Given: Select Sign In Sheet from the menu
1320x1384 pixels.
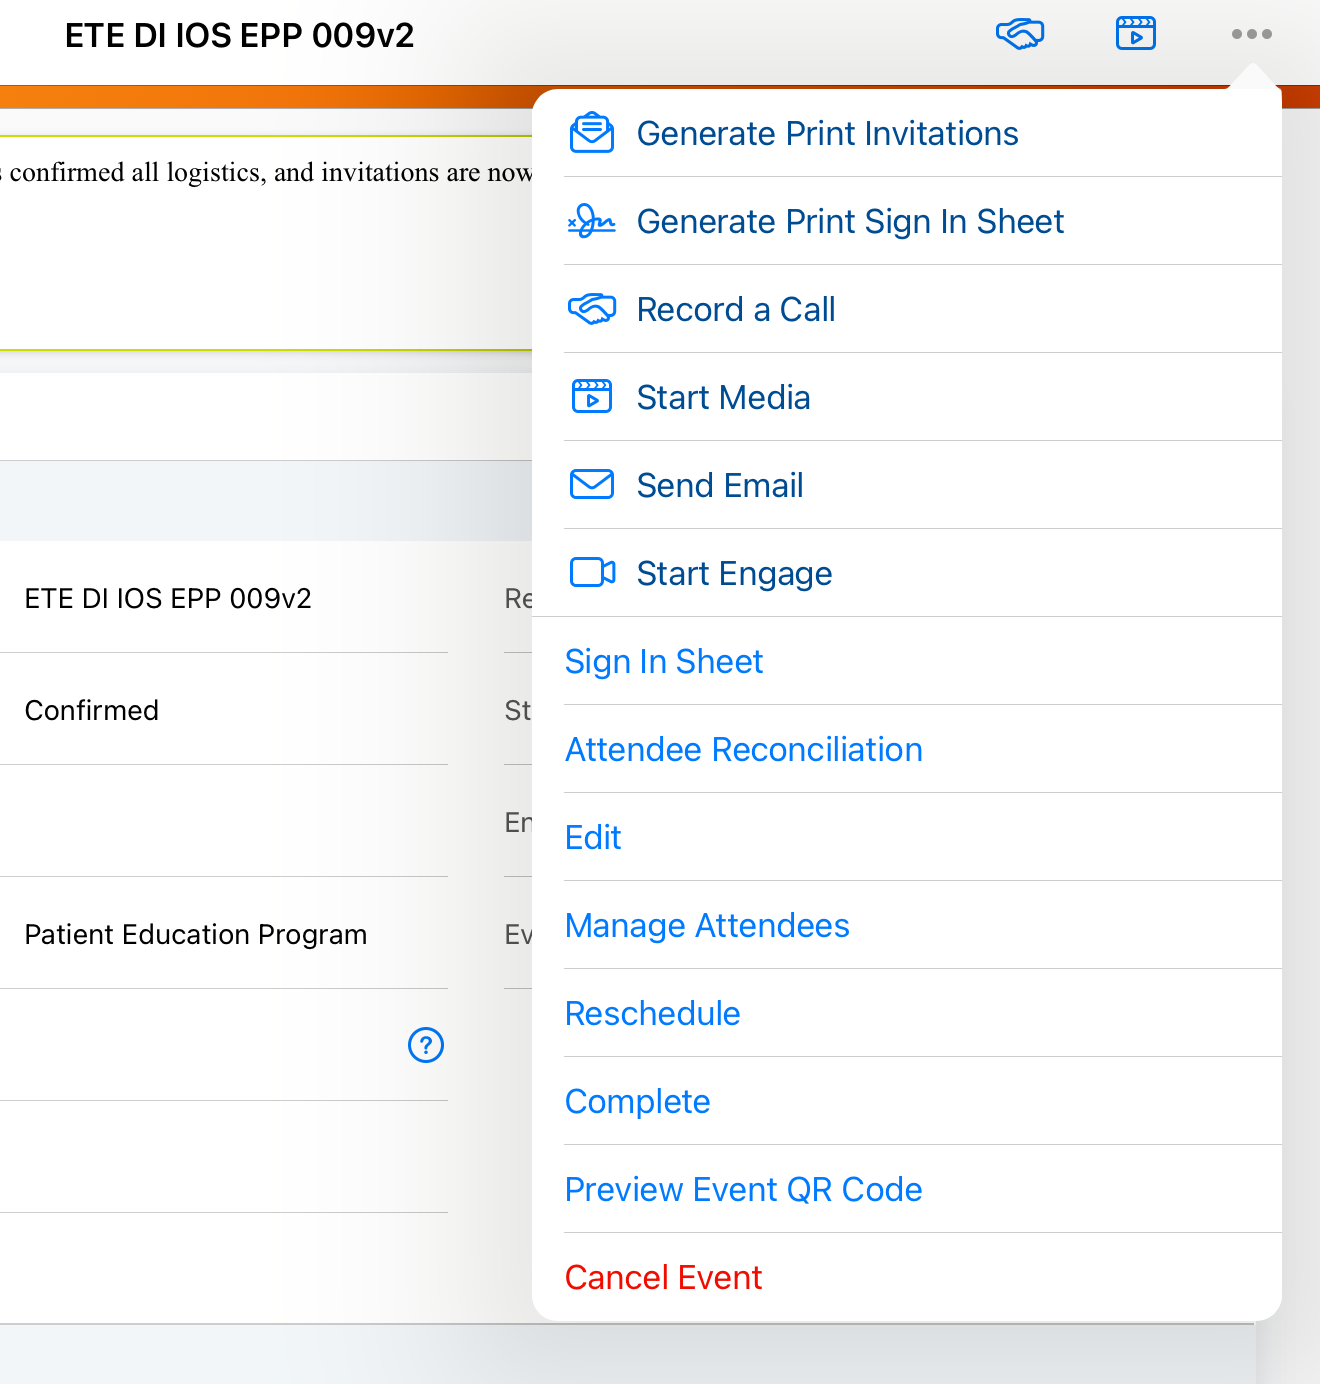Looking at the screenshot, I should click(664, 661).
